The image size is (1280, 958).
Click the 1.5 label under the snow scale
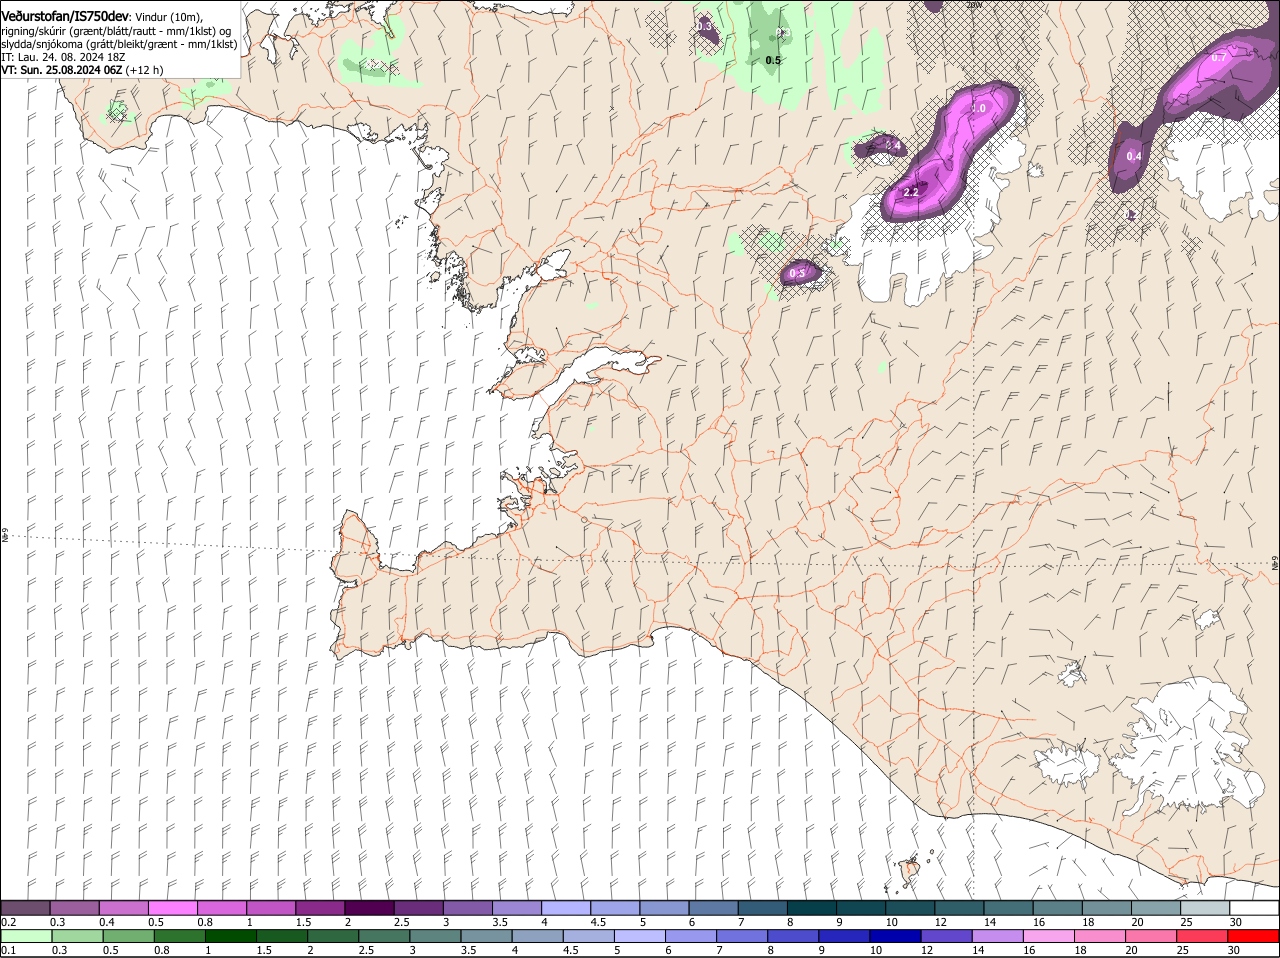[303, 921]
